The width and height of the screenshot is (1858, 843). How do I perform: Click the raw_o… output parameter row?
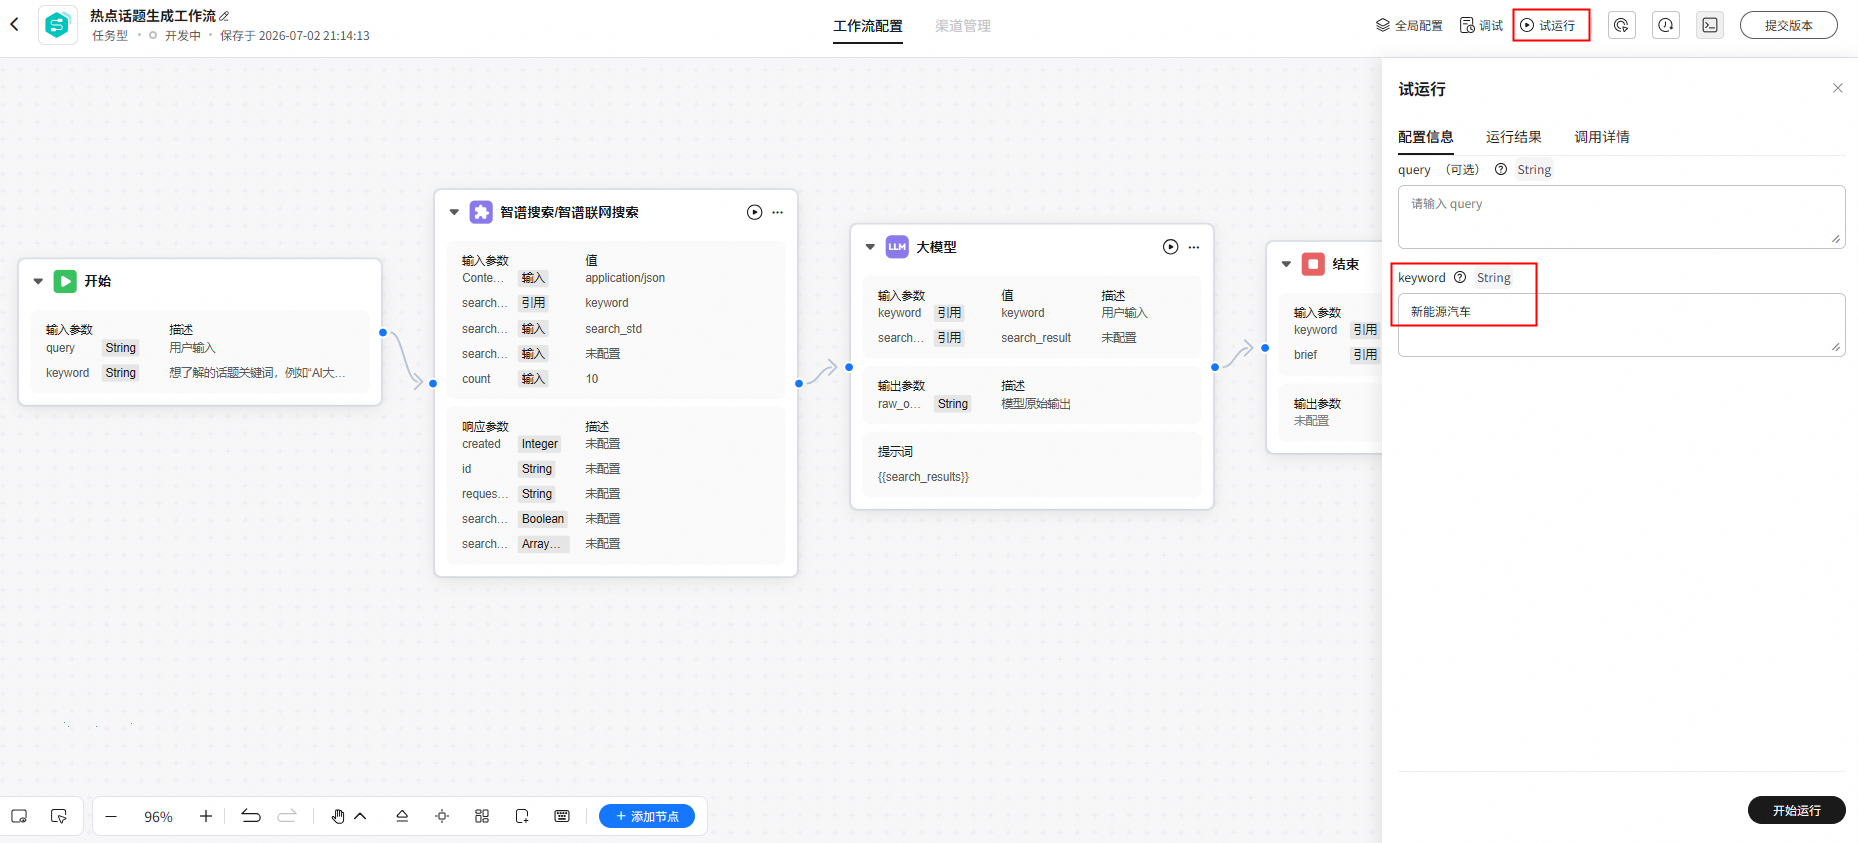tap(1031, 404)
